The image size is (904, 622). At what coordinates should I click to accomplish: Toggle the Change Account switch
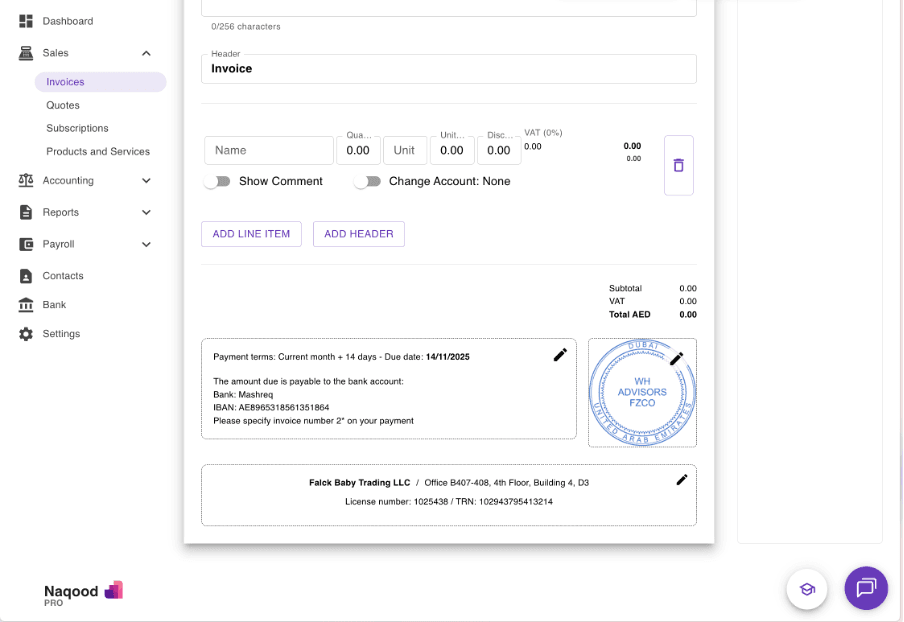coord(367,182)
